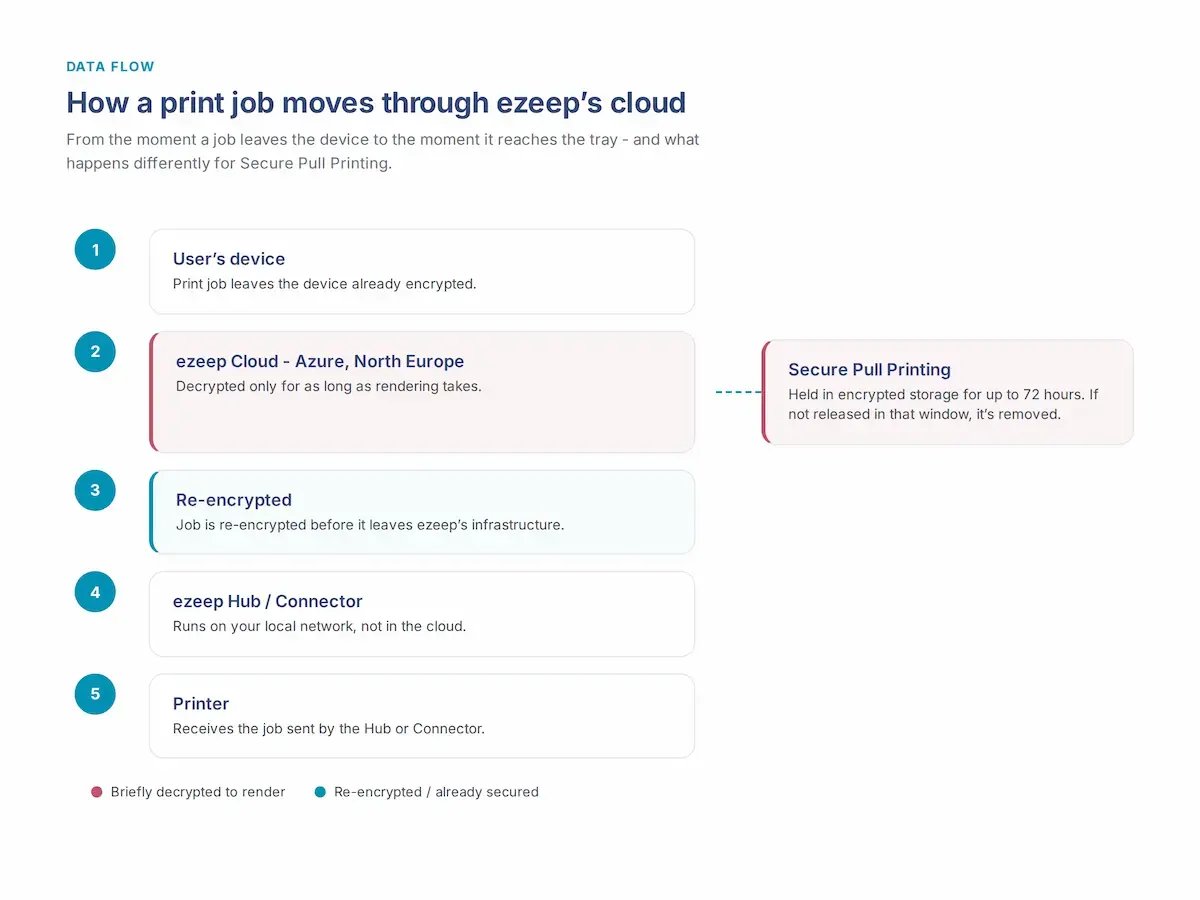Click the step 3 number circle
Image resolution: width=1200 pixels, height=900 pixels.
click(x=95, y=490)
